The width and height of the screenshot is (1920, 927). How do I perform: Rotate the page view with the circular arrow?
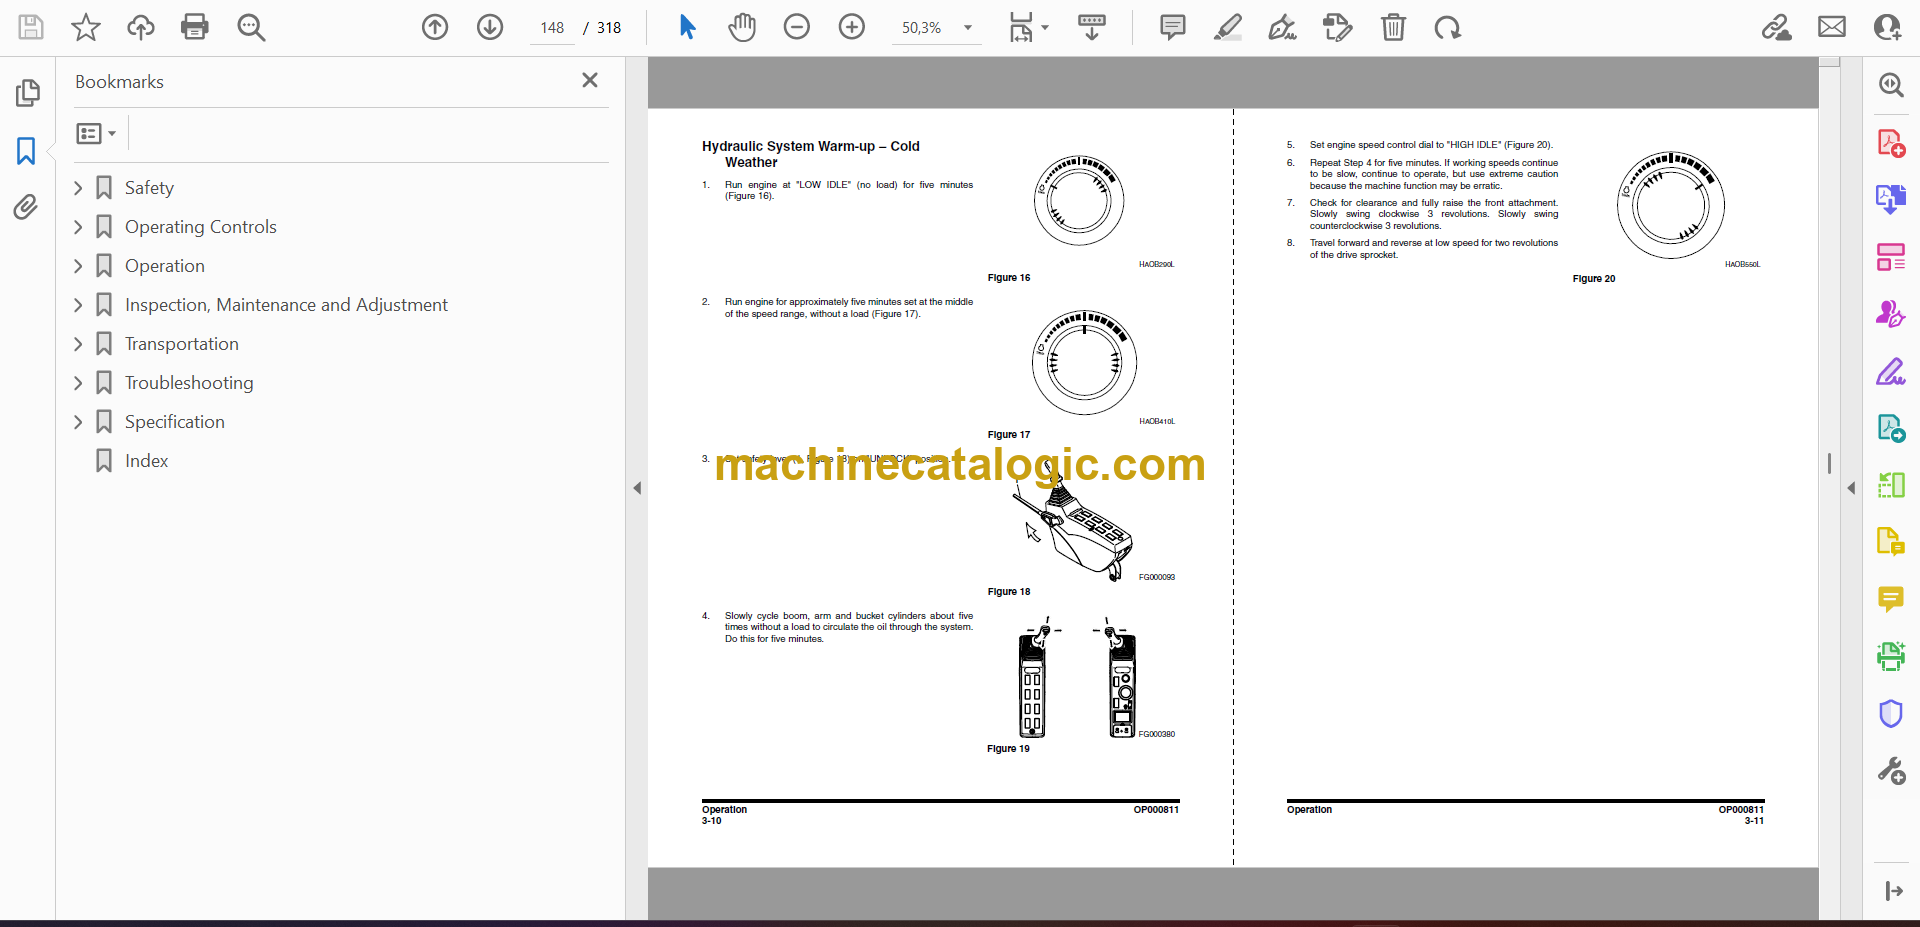click(1448, 27)
